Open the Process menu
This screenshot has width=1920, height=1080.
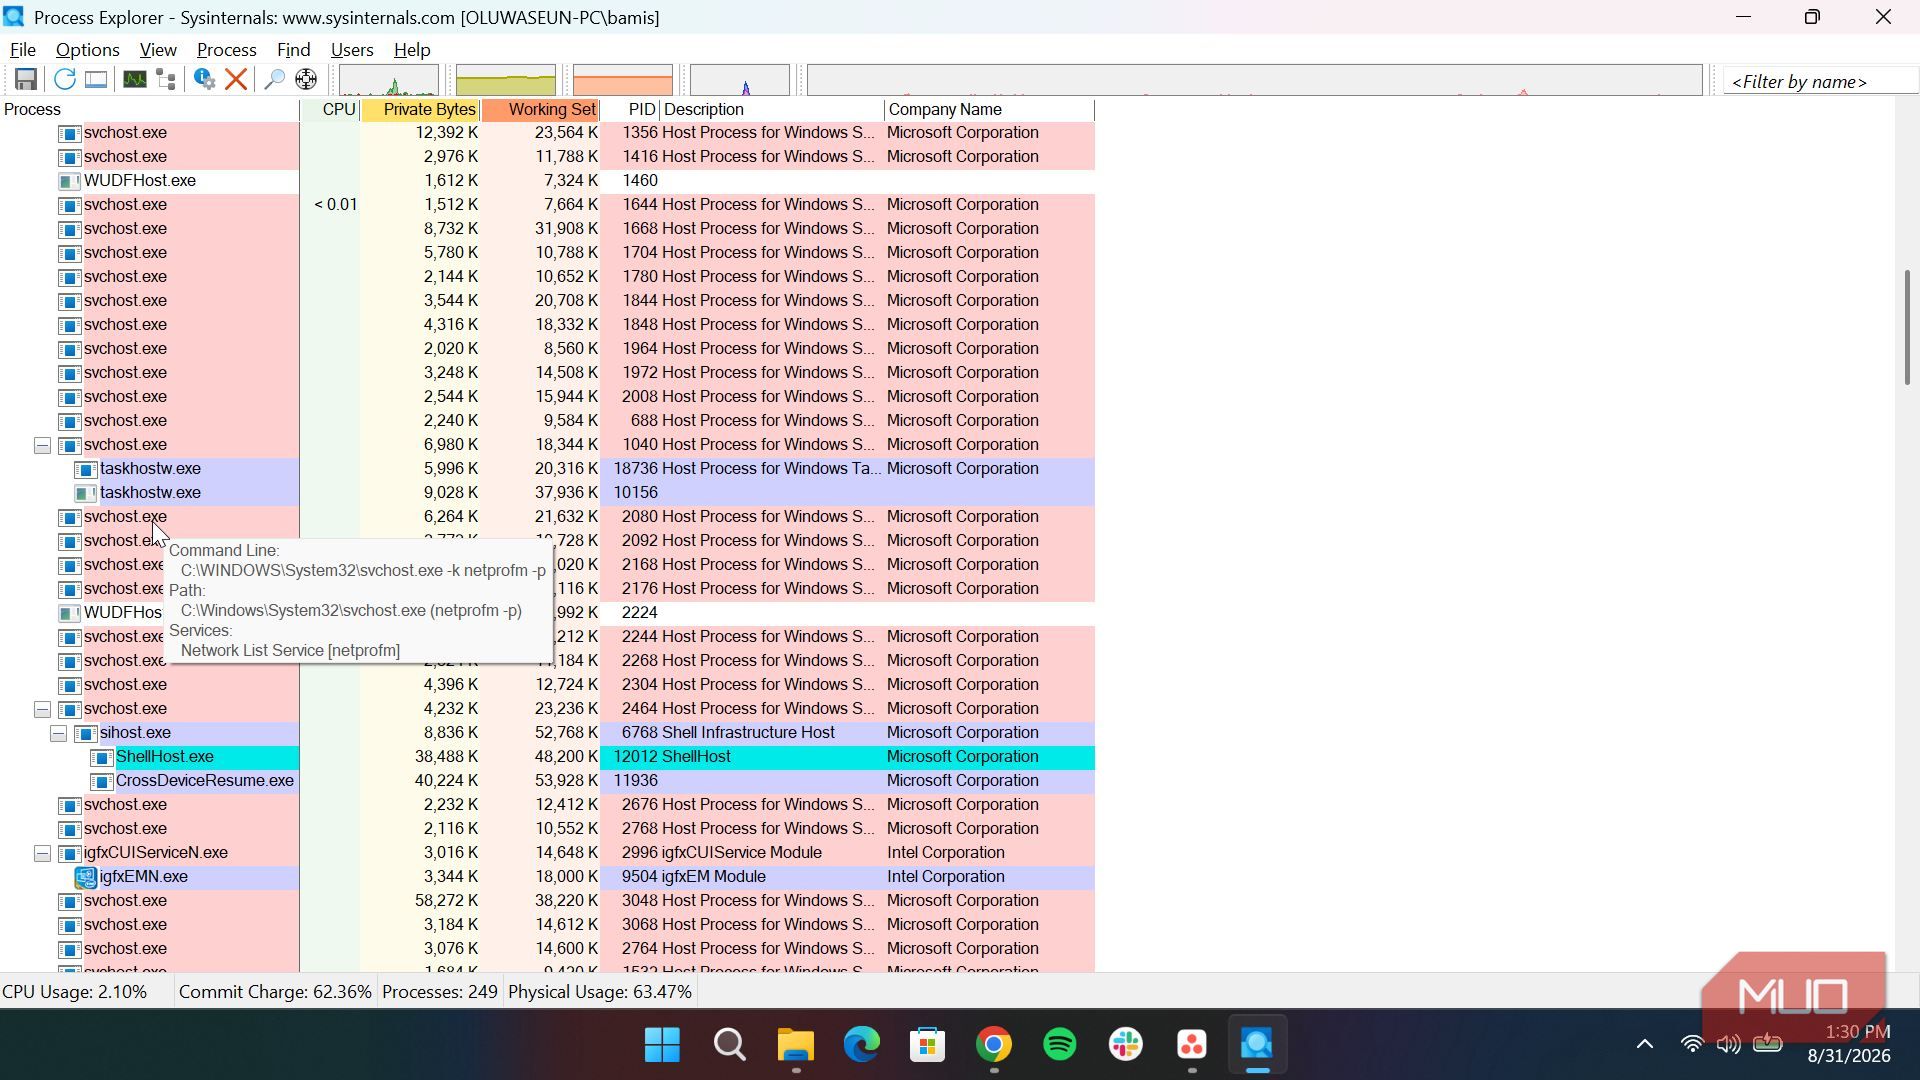tap(227, 50)
